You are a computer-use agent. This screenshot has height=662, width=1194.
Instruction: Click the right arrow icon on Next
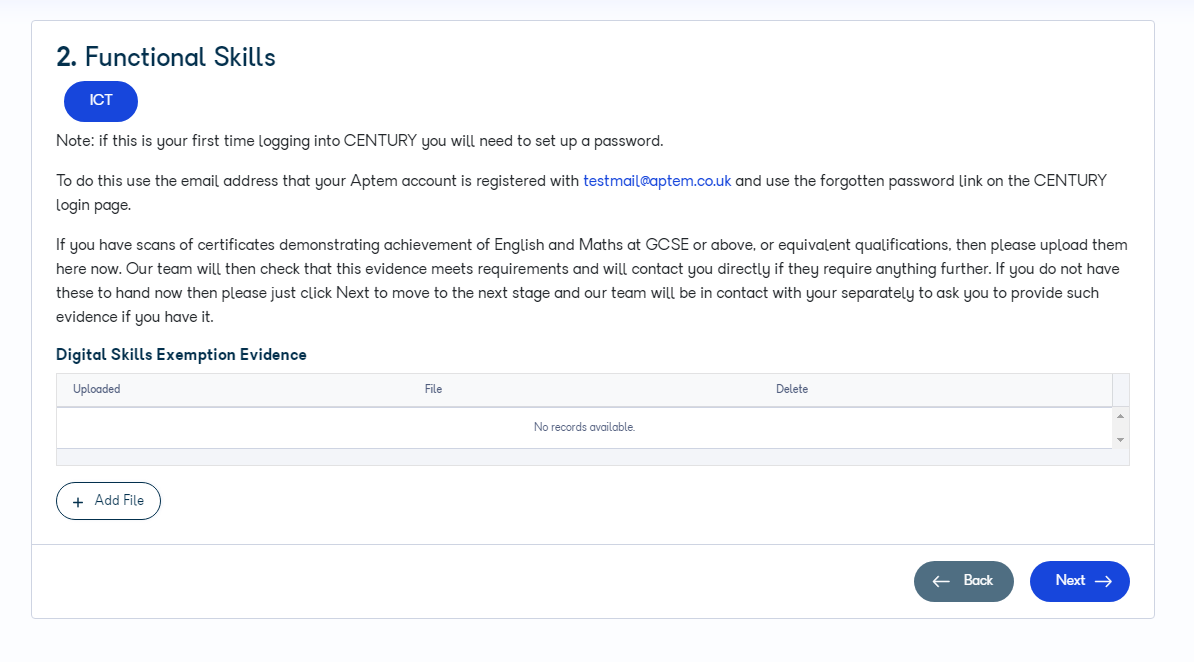(1103, 581)
